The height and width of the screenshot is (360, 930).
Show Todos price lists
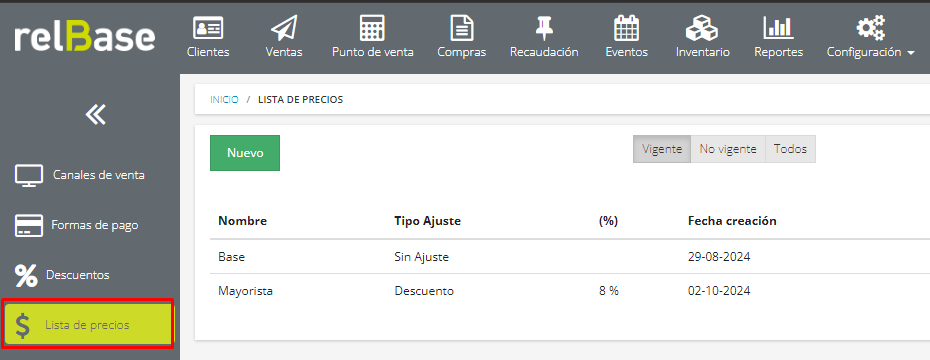tap(791, 149)
